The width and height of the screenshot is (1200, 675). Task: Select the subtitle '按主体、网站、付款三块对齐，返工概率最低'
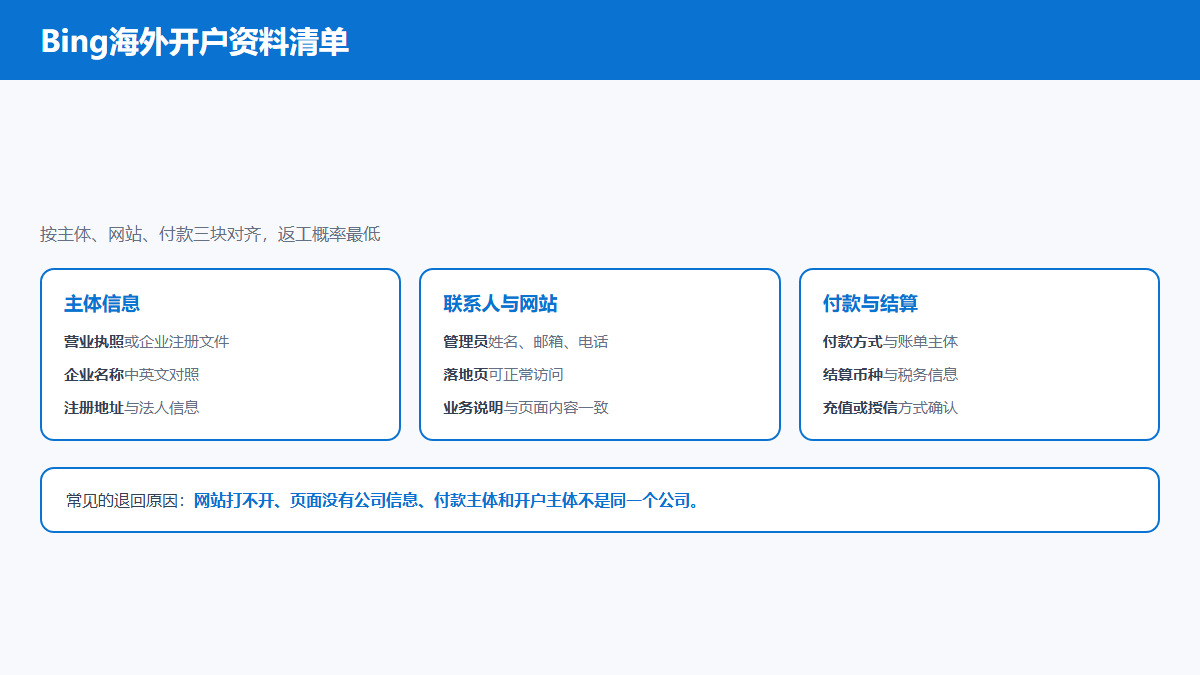coord(210,234)
